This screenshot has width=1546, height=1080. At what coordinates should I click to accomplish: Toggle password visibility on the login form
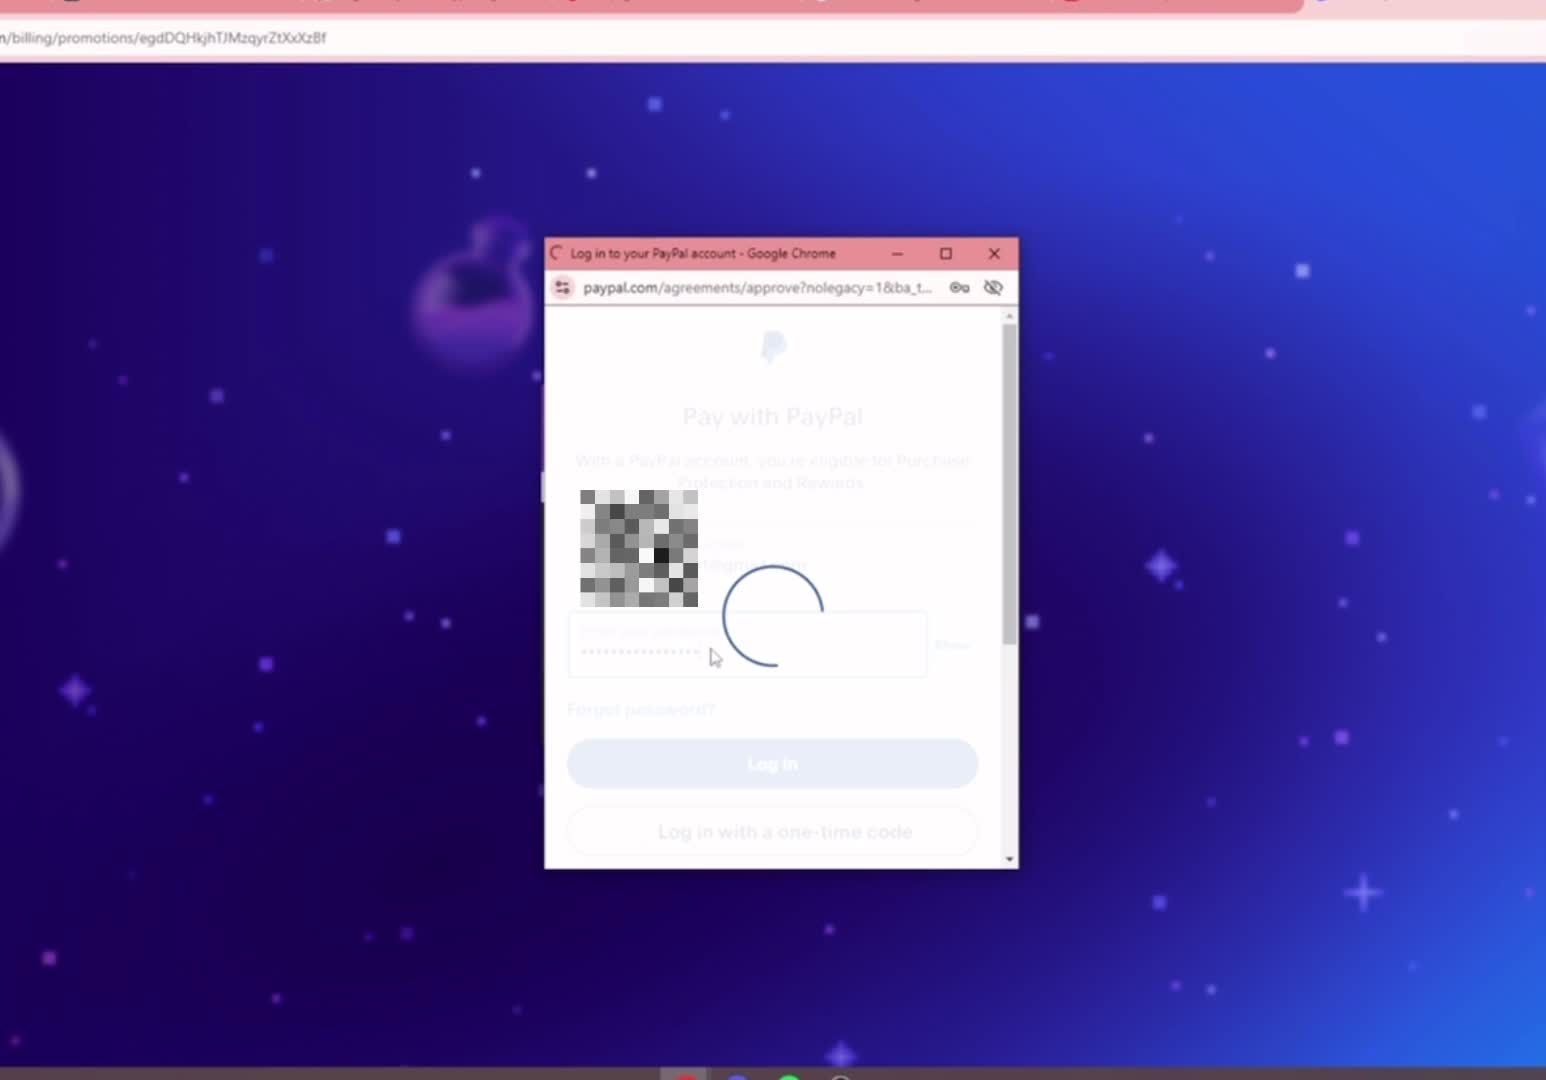point(952,645)
